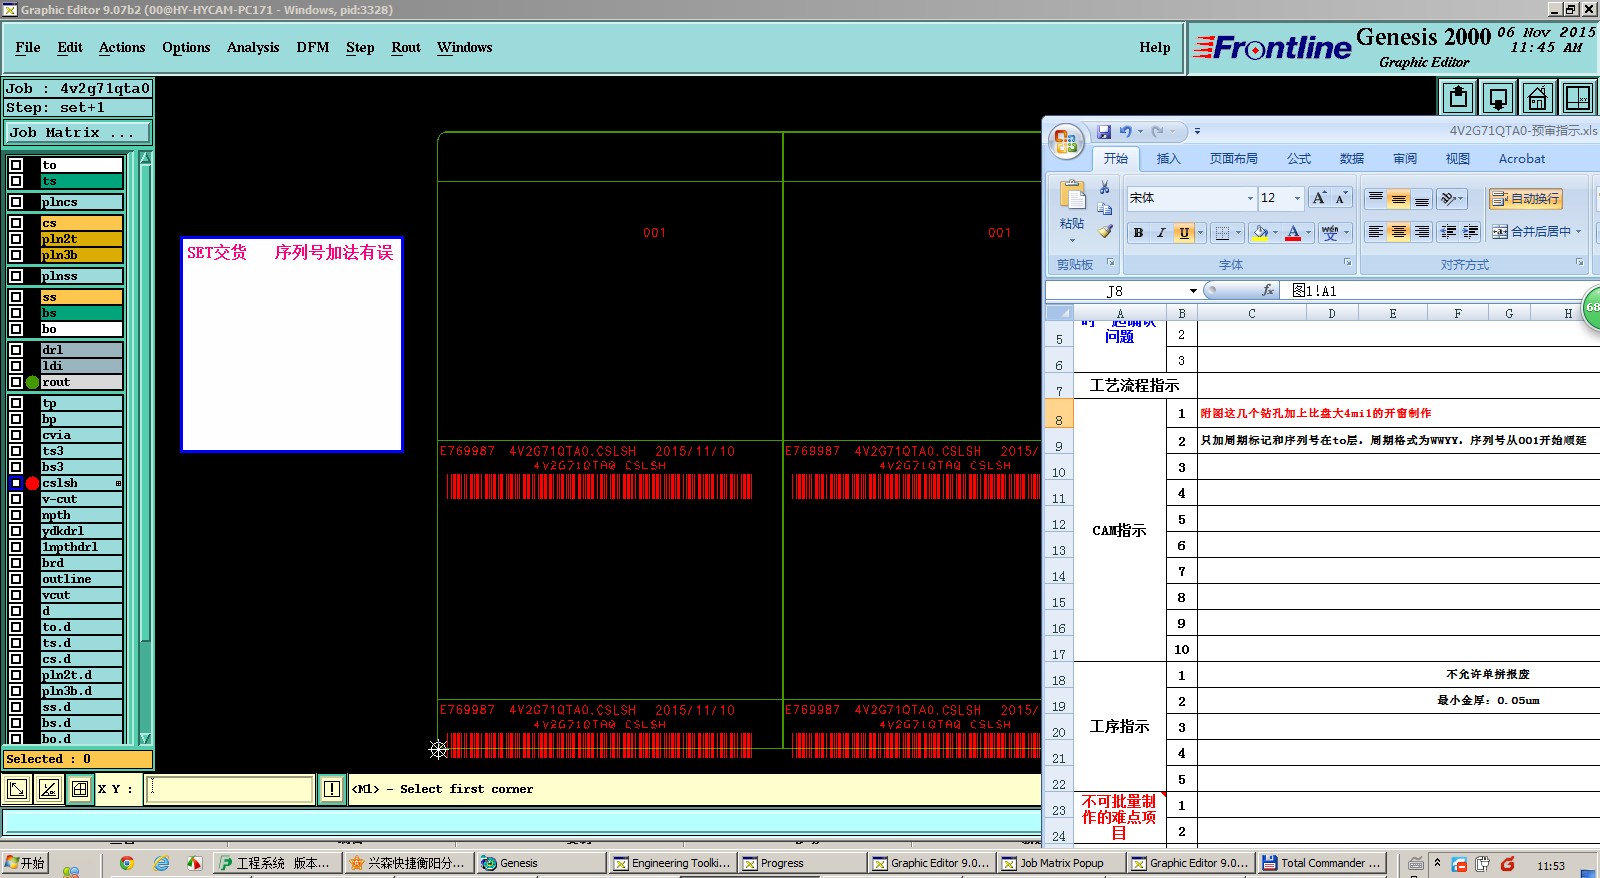The width and height of the screenshot is (1600, 878).
Task: Open the Analysis menu
Action: (x=252, y=47)
